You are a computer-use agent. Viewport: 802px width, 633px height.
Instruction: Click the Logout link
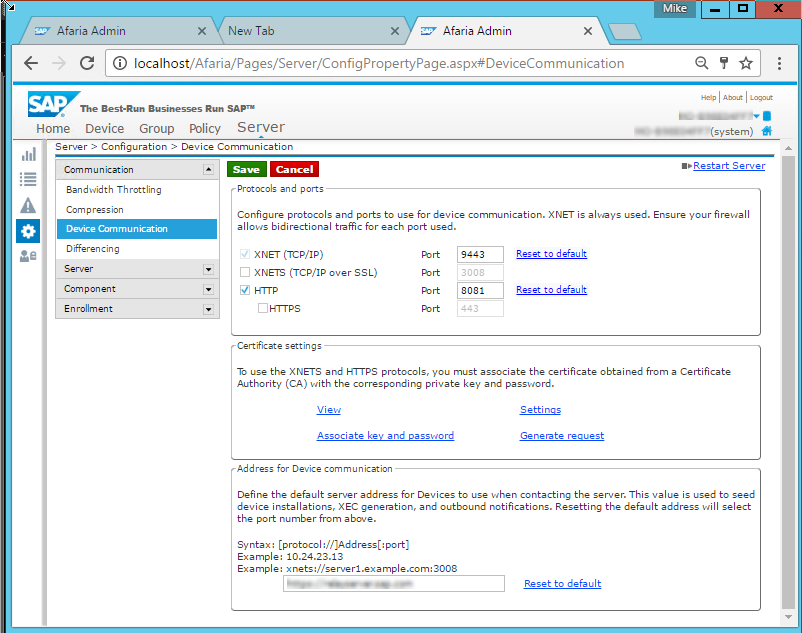[x=761, y=97]
